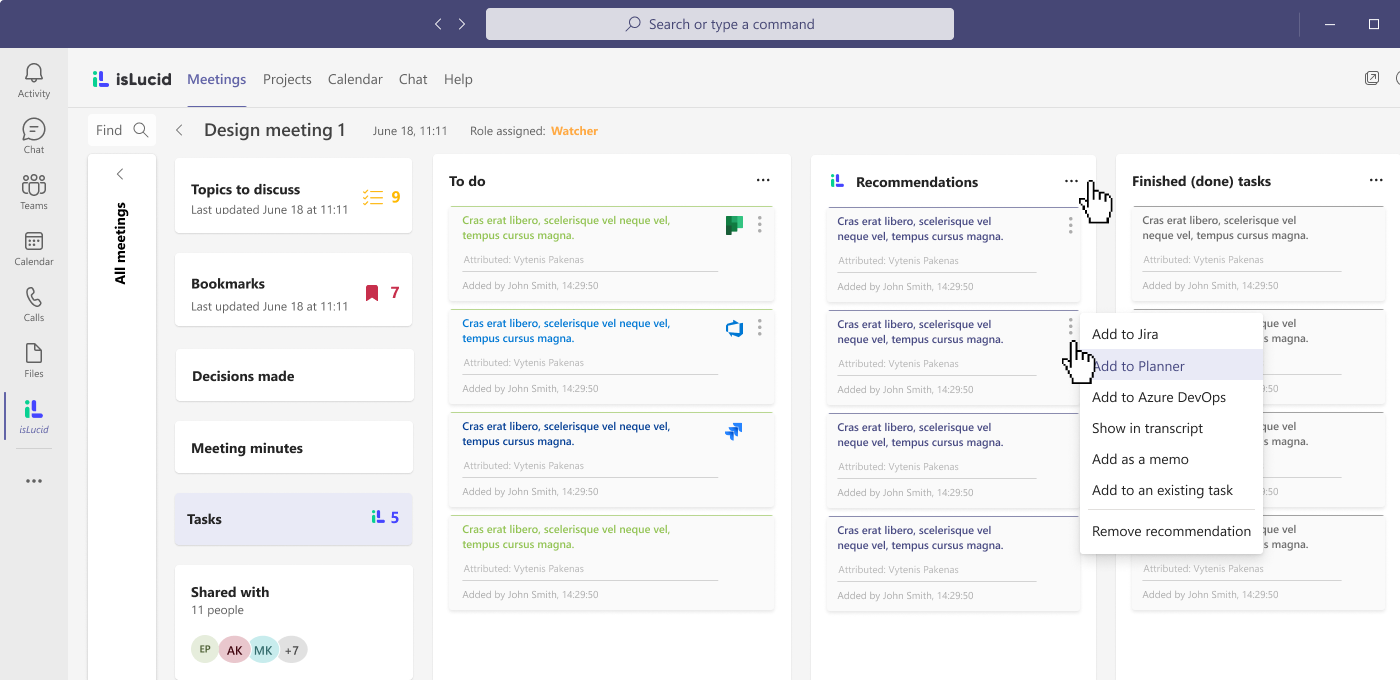
Task: Open the Bookmarks section
Action: (294, 290)
